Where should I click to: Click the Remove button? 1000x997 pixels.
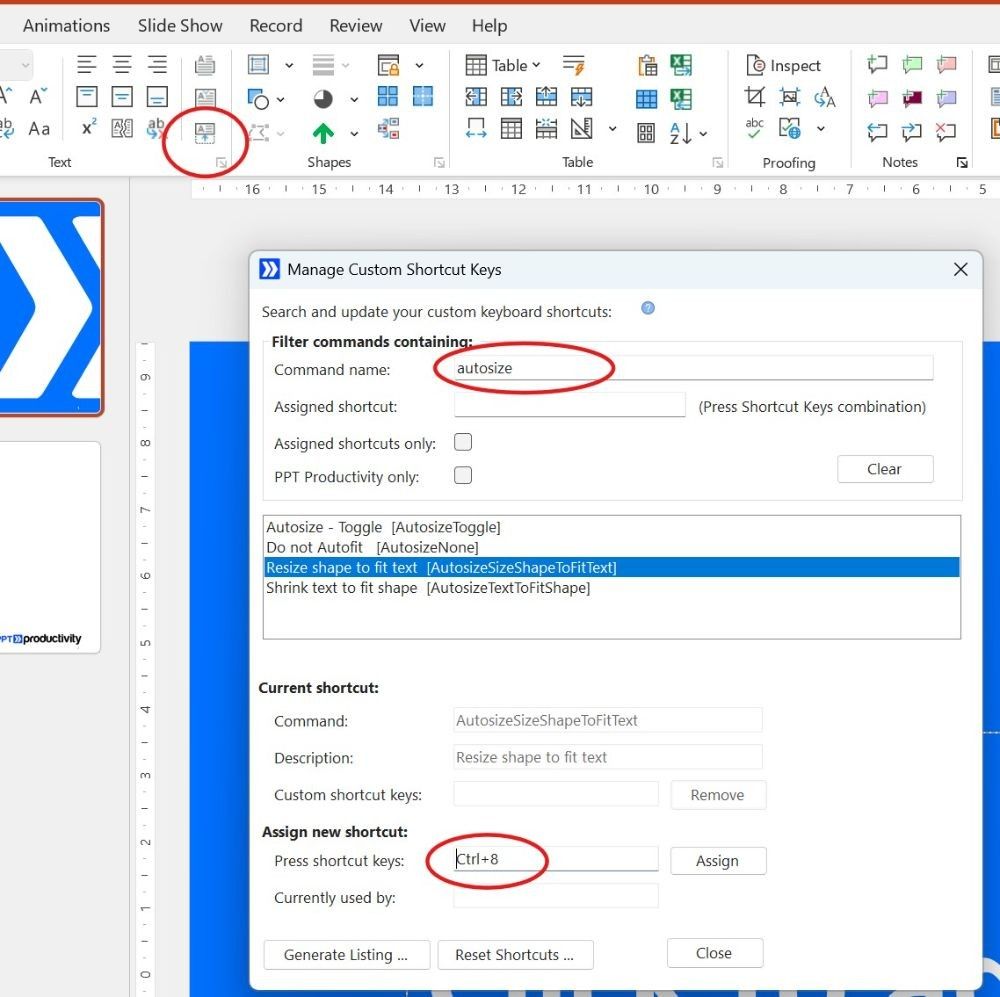point(717,795)
